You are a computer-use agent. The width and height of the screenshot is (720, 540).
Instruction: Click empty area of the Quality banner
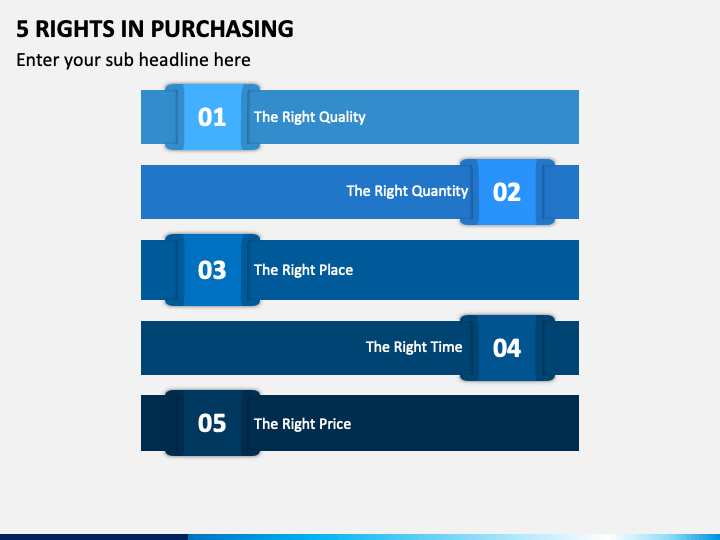coord(473,117)
